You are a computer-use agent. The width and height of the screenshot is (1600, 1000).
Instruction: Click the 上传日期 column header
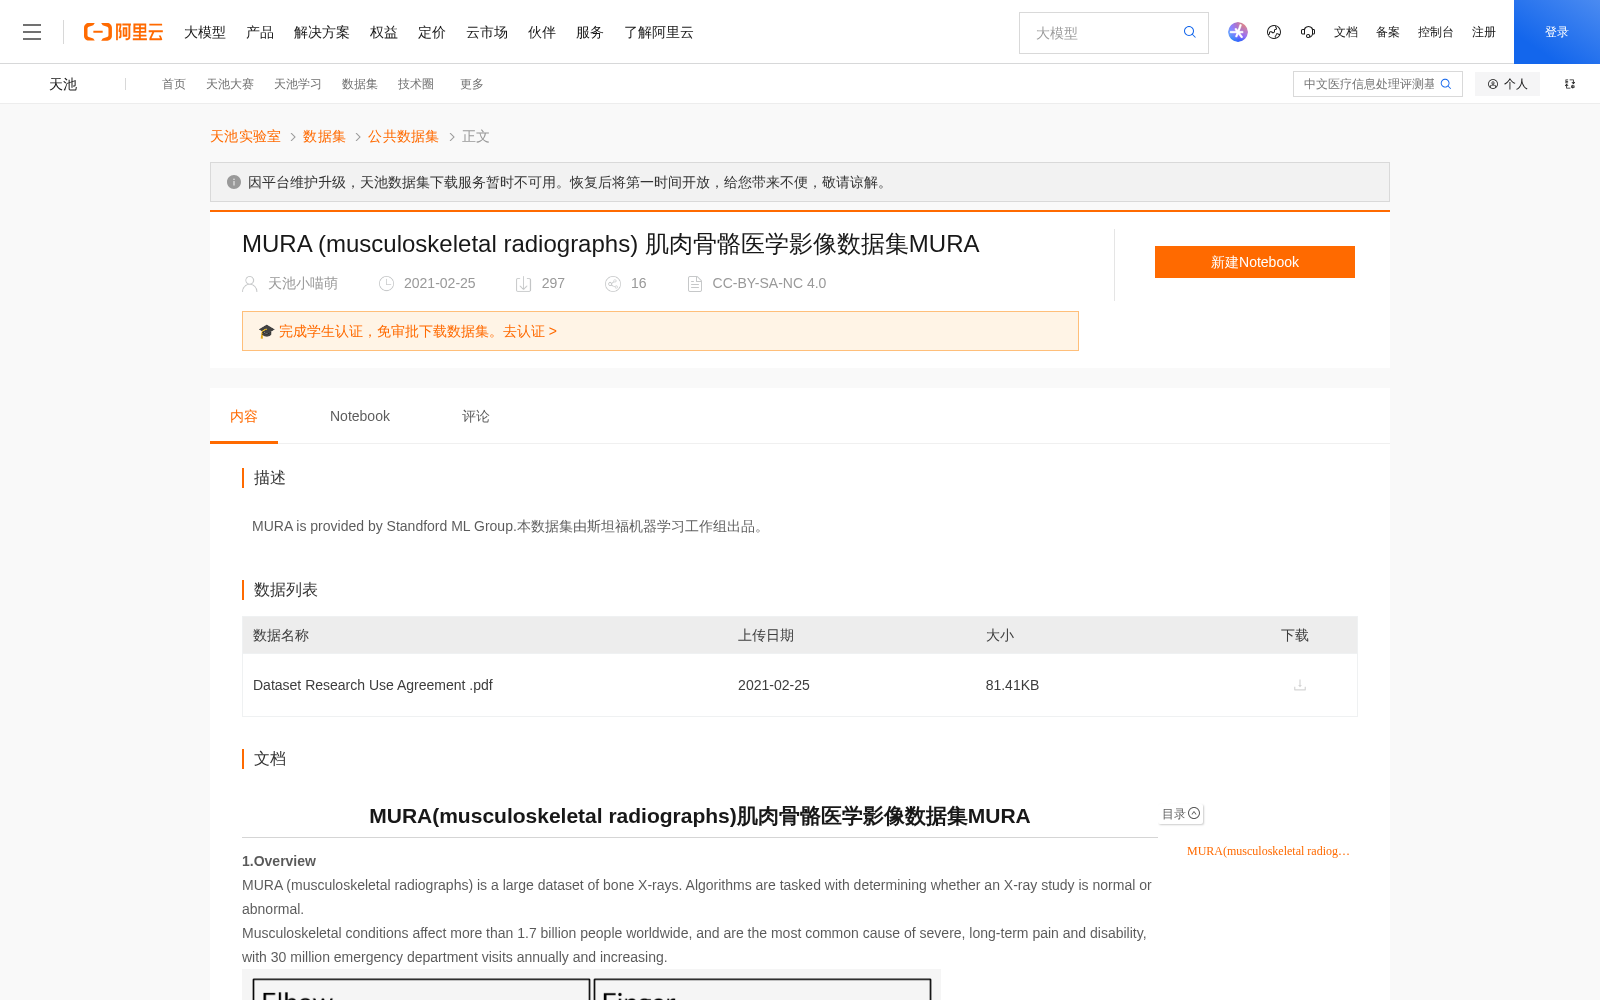click(x=766, y=635)
